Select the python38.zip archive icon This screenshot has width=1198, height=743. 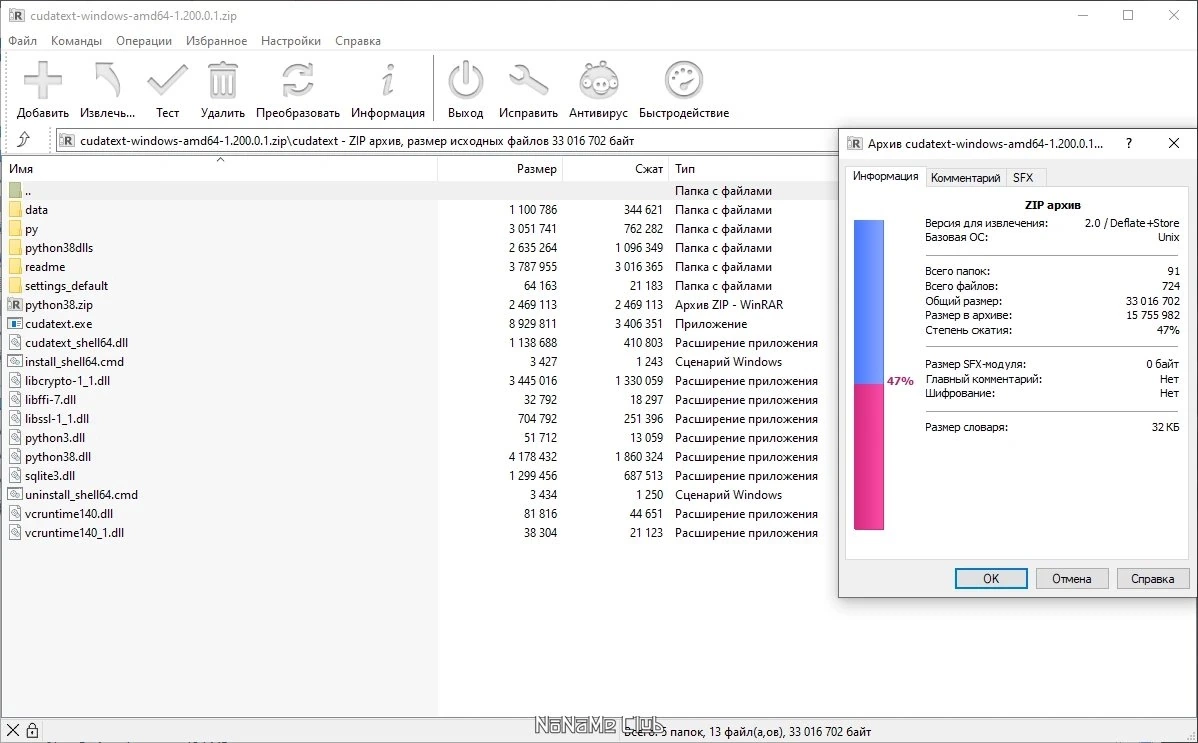pyautogui.click(x=15, y=304)
